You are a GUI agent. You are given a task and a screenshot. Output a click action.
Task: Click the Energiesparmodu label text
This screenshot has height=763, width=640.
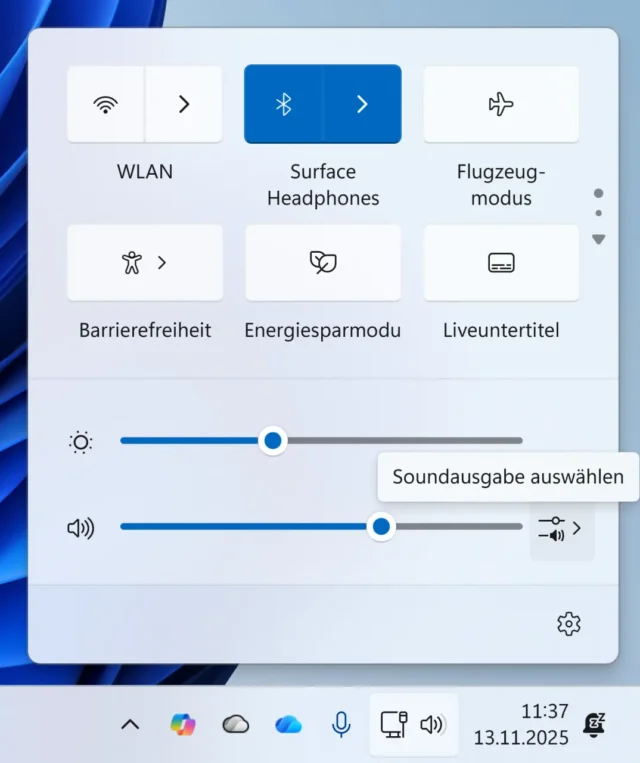tap(323, 330)
